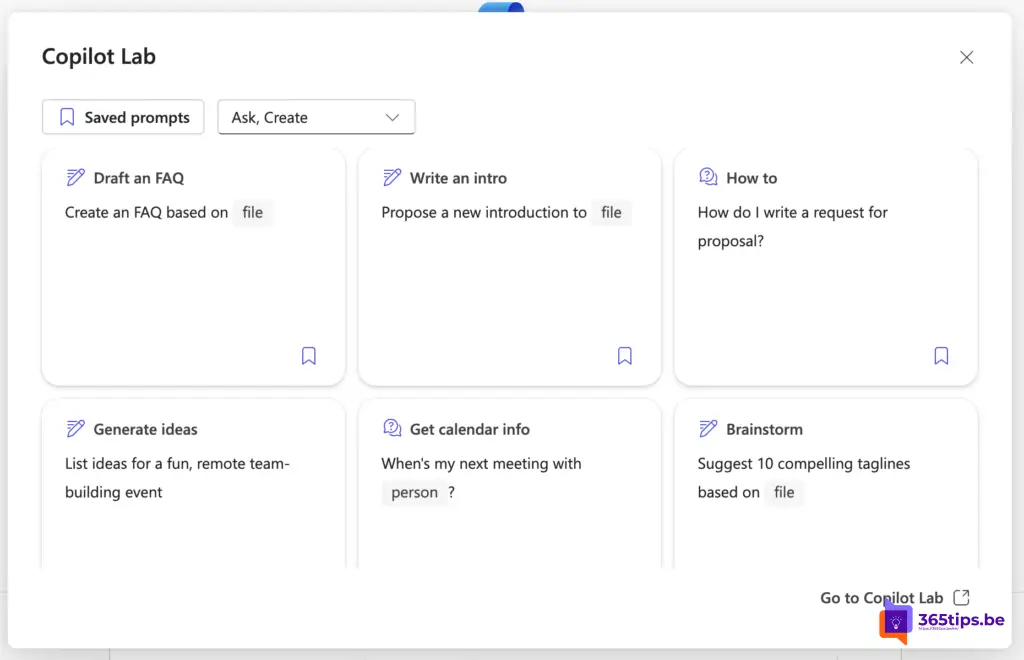Click the pencil icon beside Generate ideas
The height and width of the screenshot is (660, 1024).
(75, 429)
